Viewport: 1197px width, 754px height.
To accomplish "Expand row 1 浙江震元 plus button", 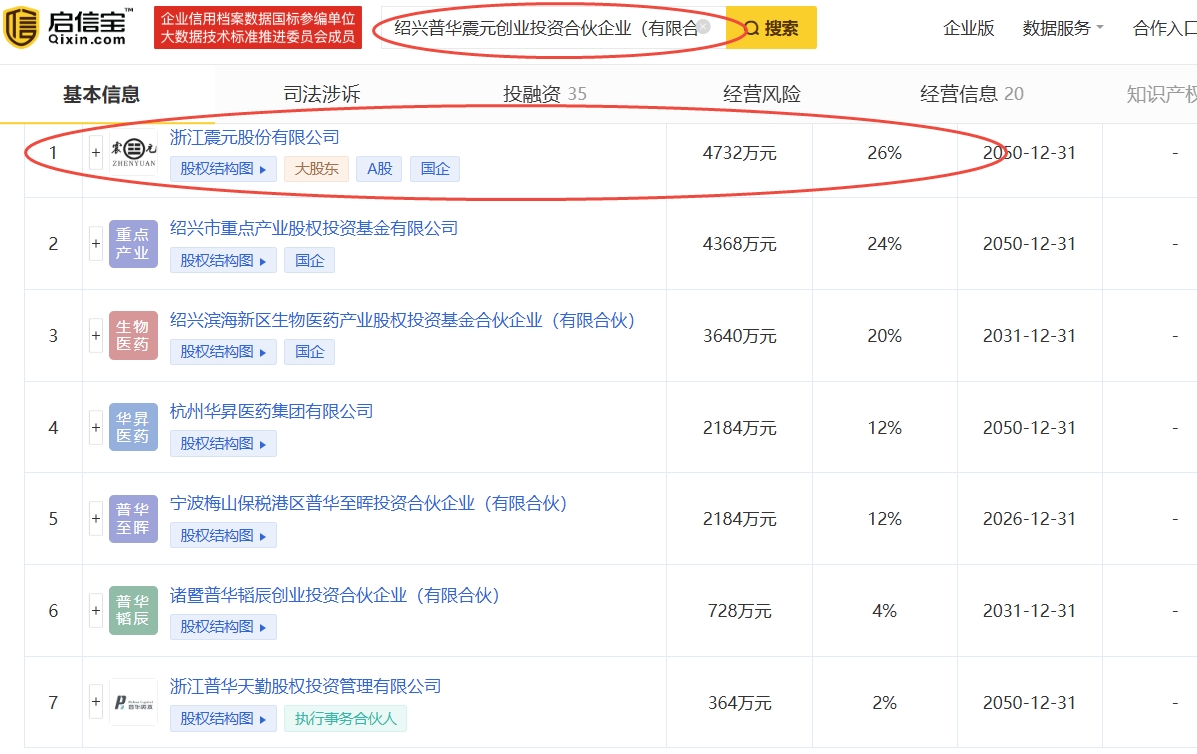I will (95, 153).
